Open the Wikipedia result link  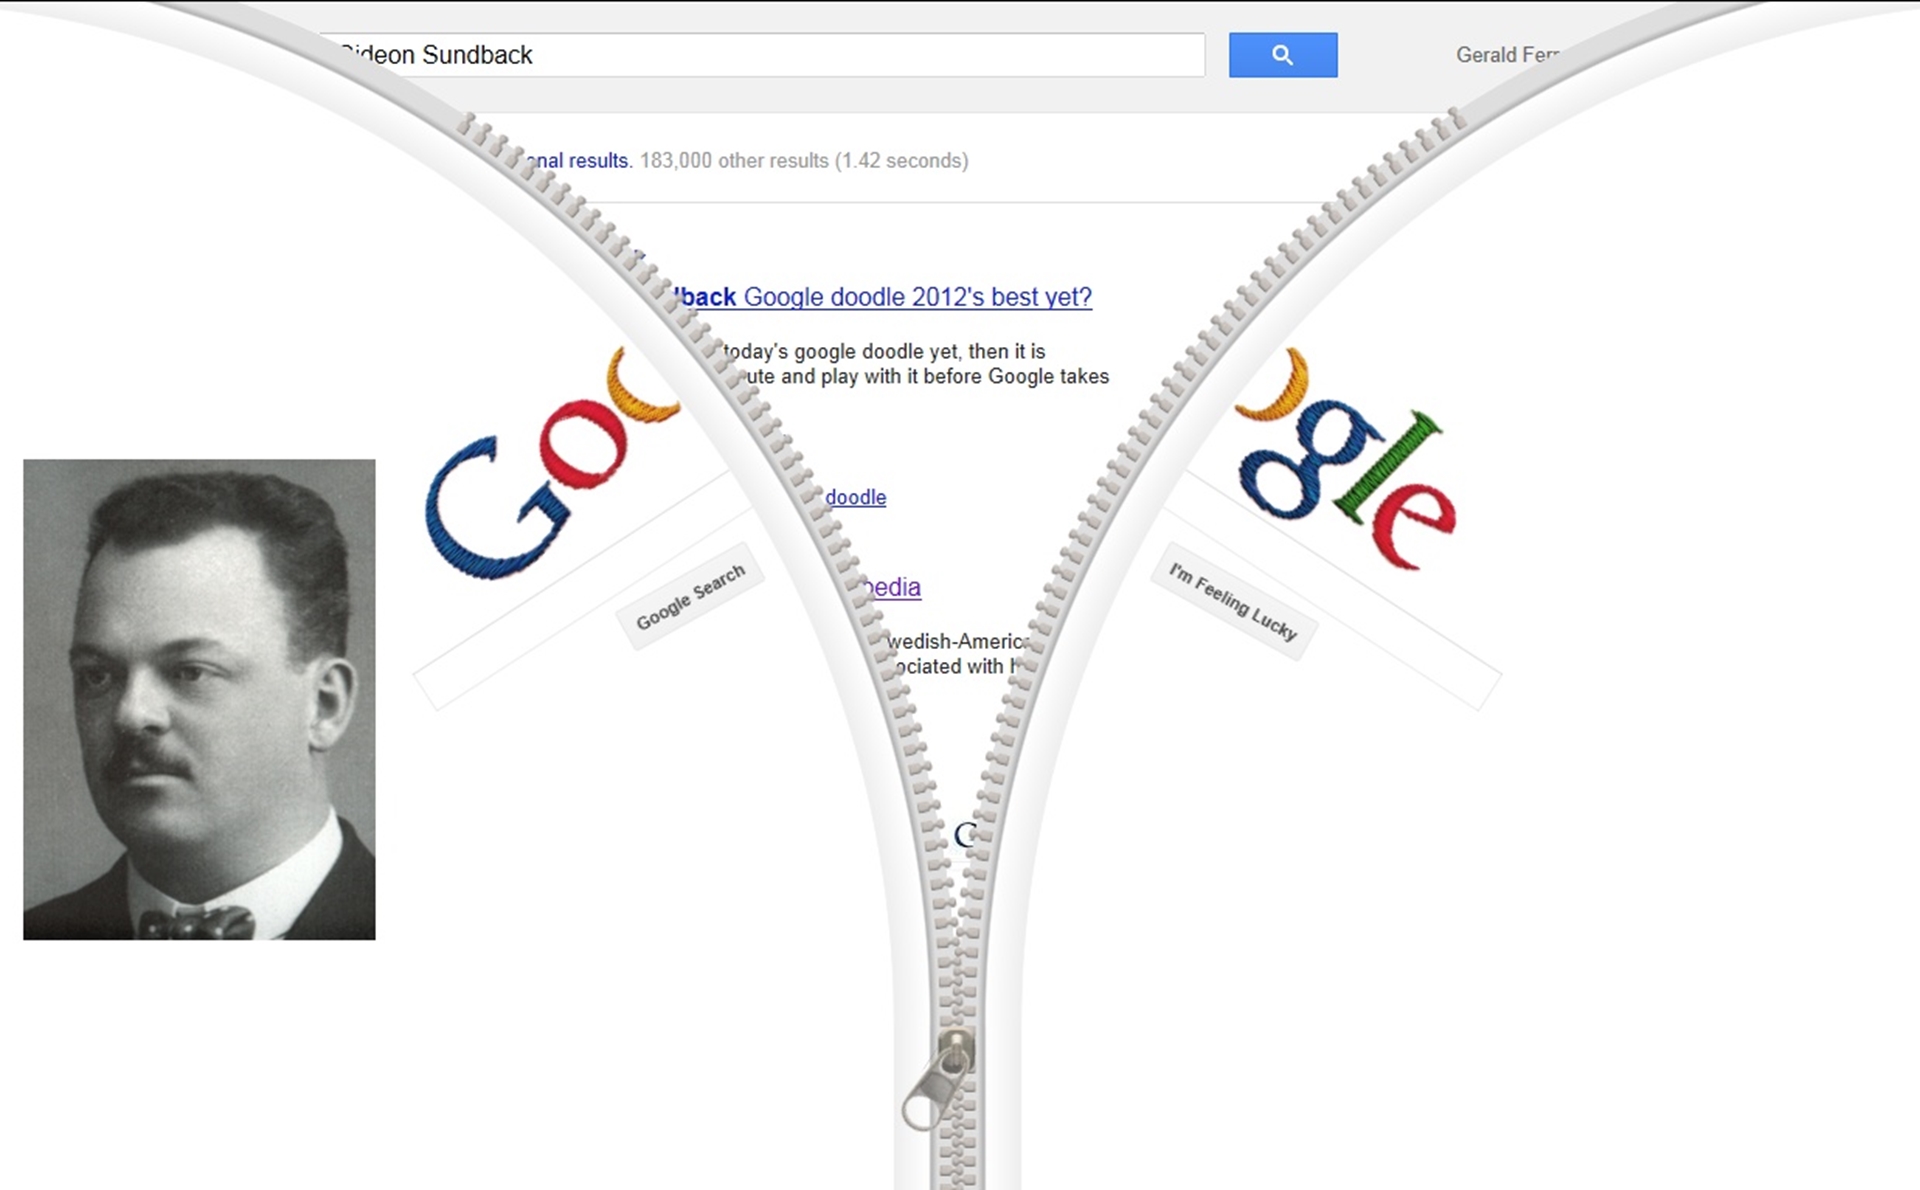tap(890, 587)
